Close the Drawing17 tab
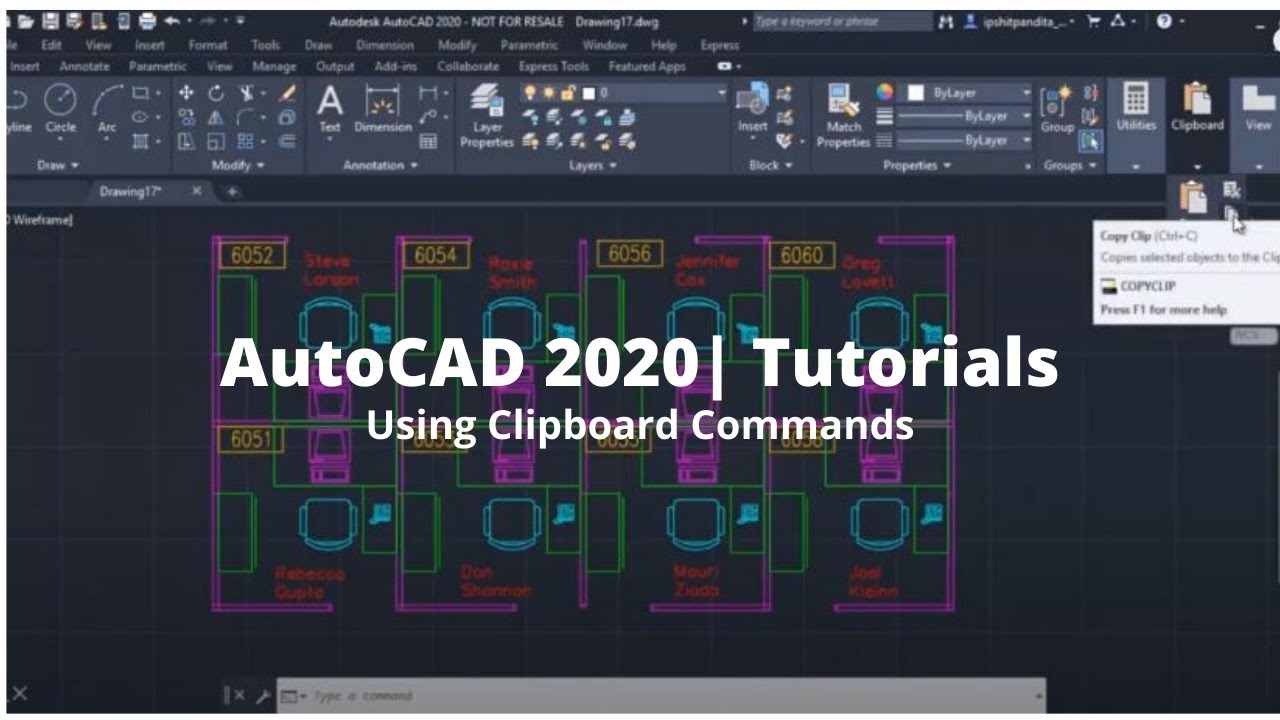The image size is (1280, 720). pos(197,191)
